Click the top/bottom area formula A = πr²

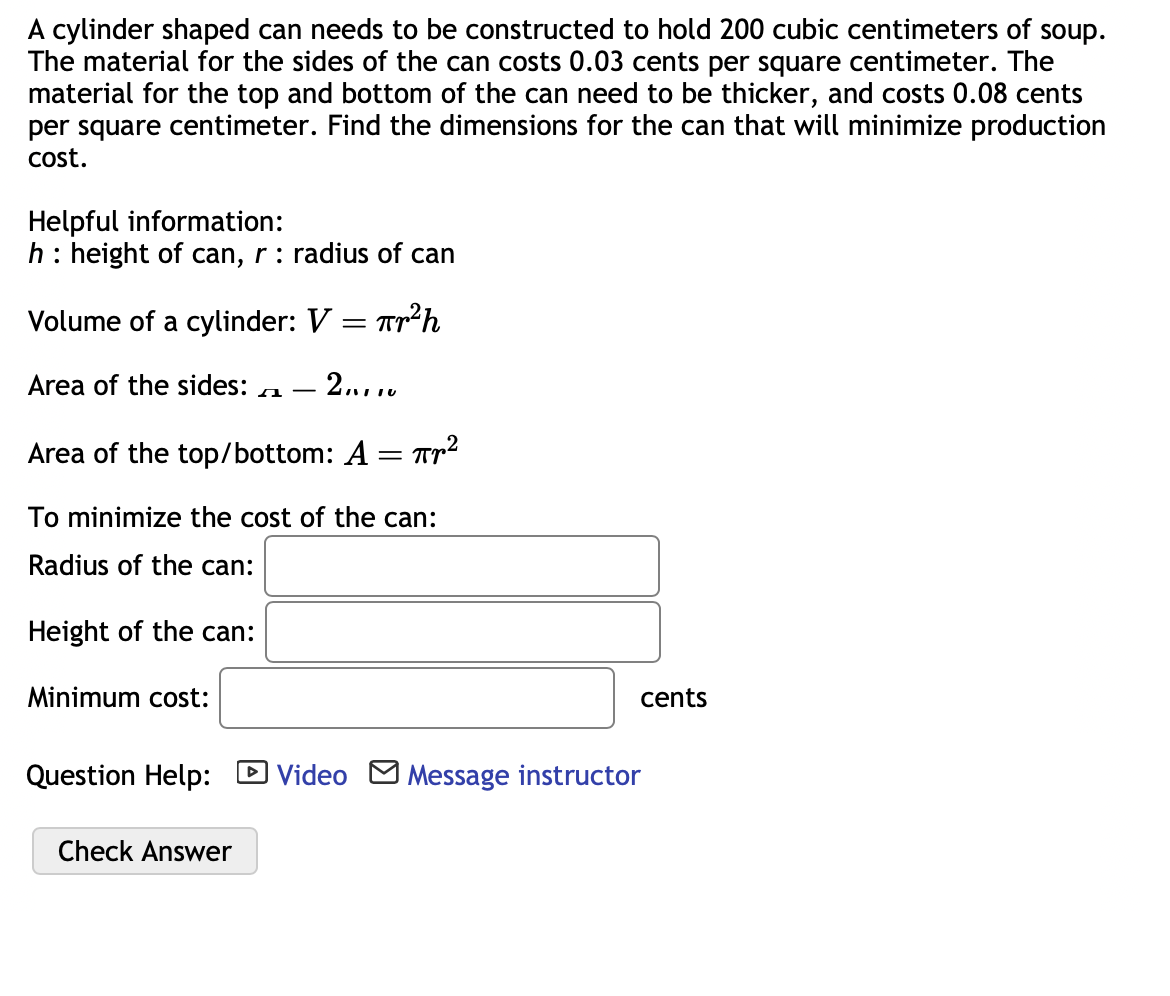[401, 451]
